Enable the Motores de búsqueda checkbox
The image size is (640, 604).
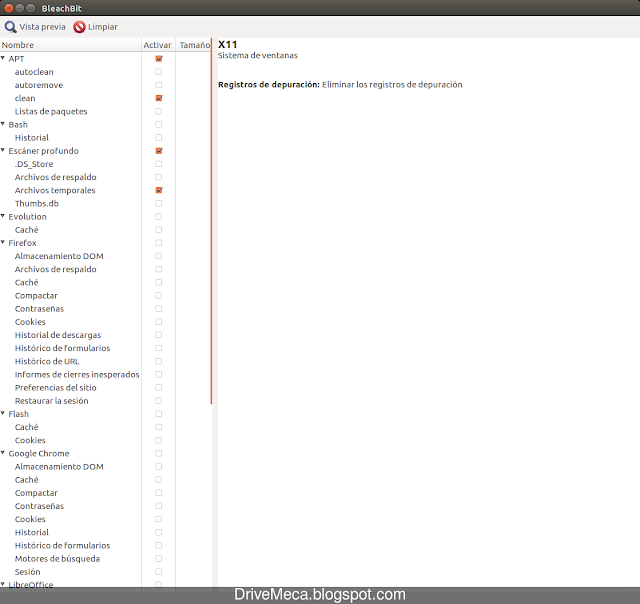159,559
